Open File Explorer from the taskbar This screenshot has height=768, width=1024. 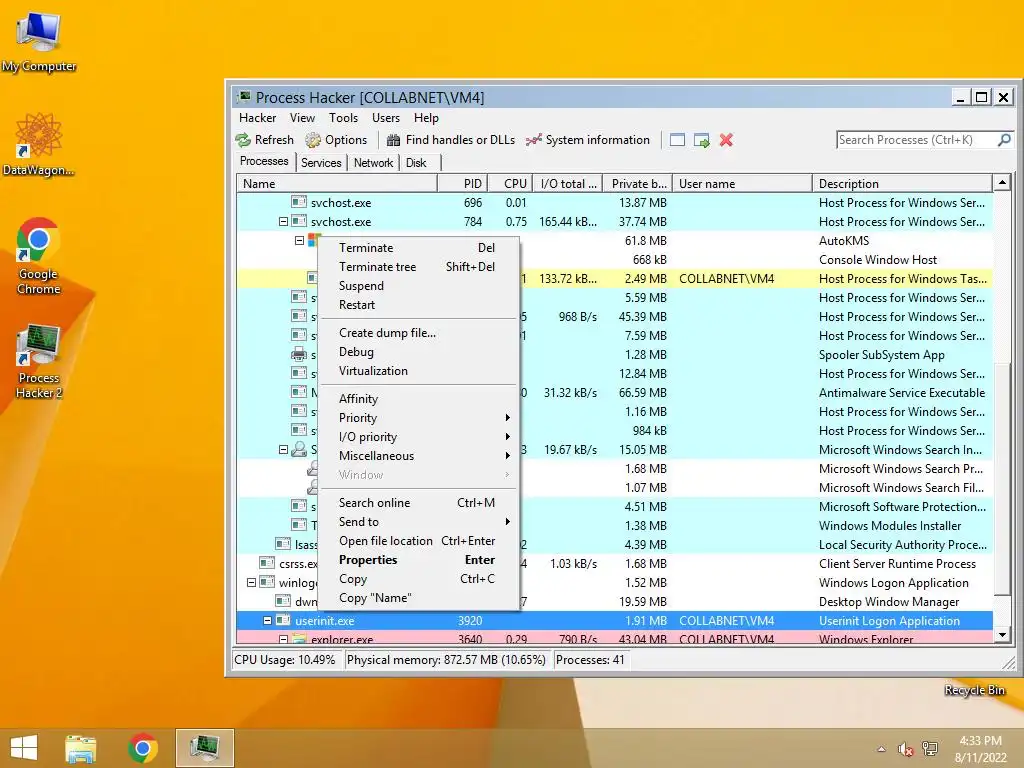tap(81, 748)
